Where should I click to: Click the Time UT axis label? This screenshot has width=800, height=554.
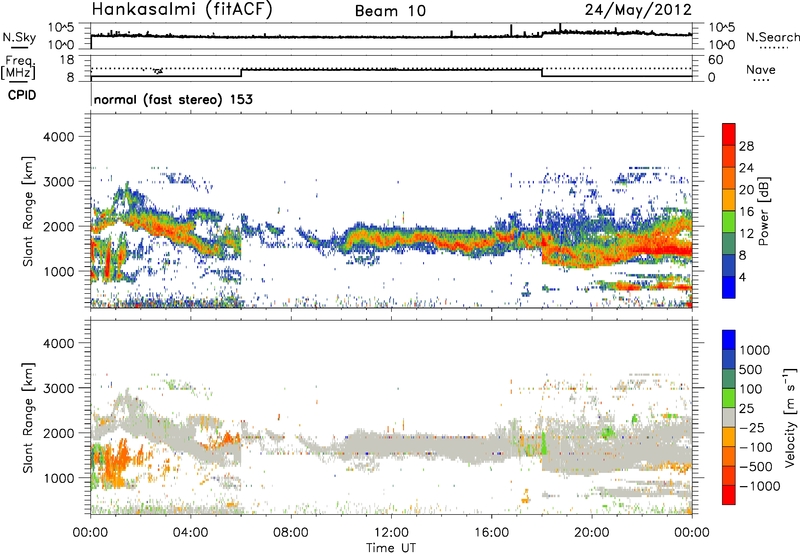pos(391,548)
